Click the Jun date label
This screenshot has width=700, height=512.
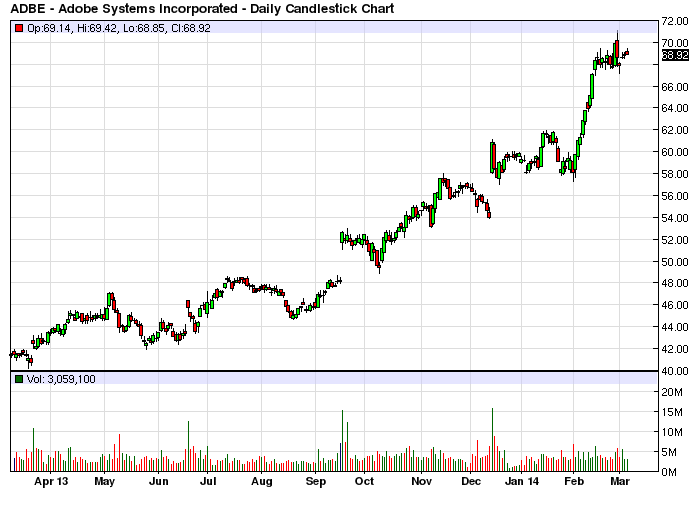point(158,482)
